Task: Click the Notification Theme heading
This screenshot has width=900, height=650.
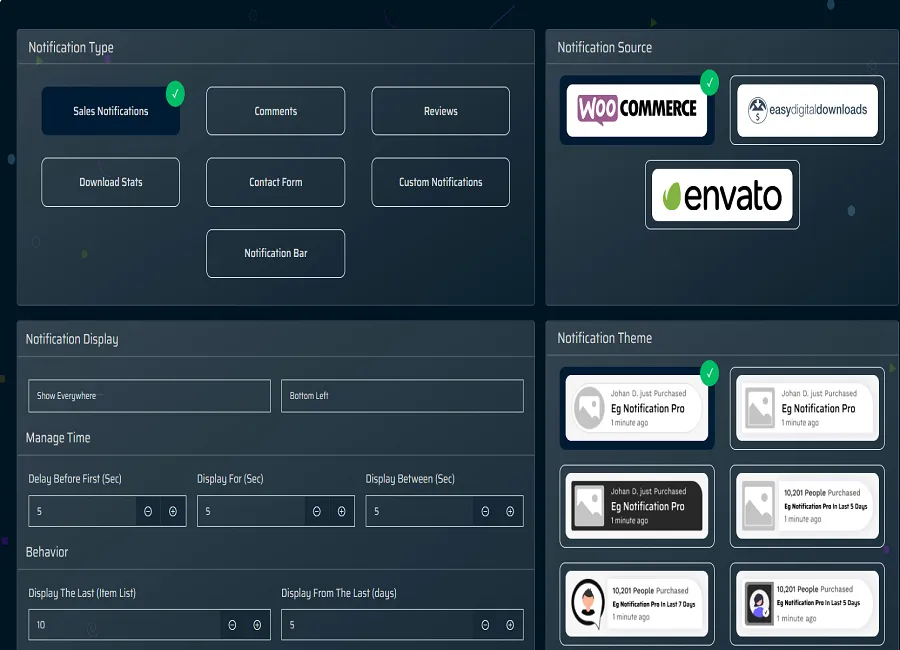Action: [604, 338]
